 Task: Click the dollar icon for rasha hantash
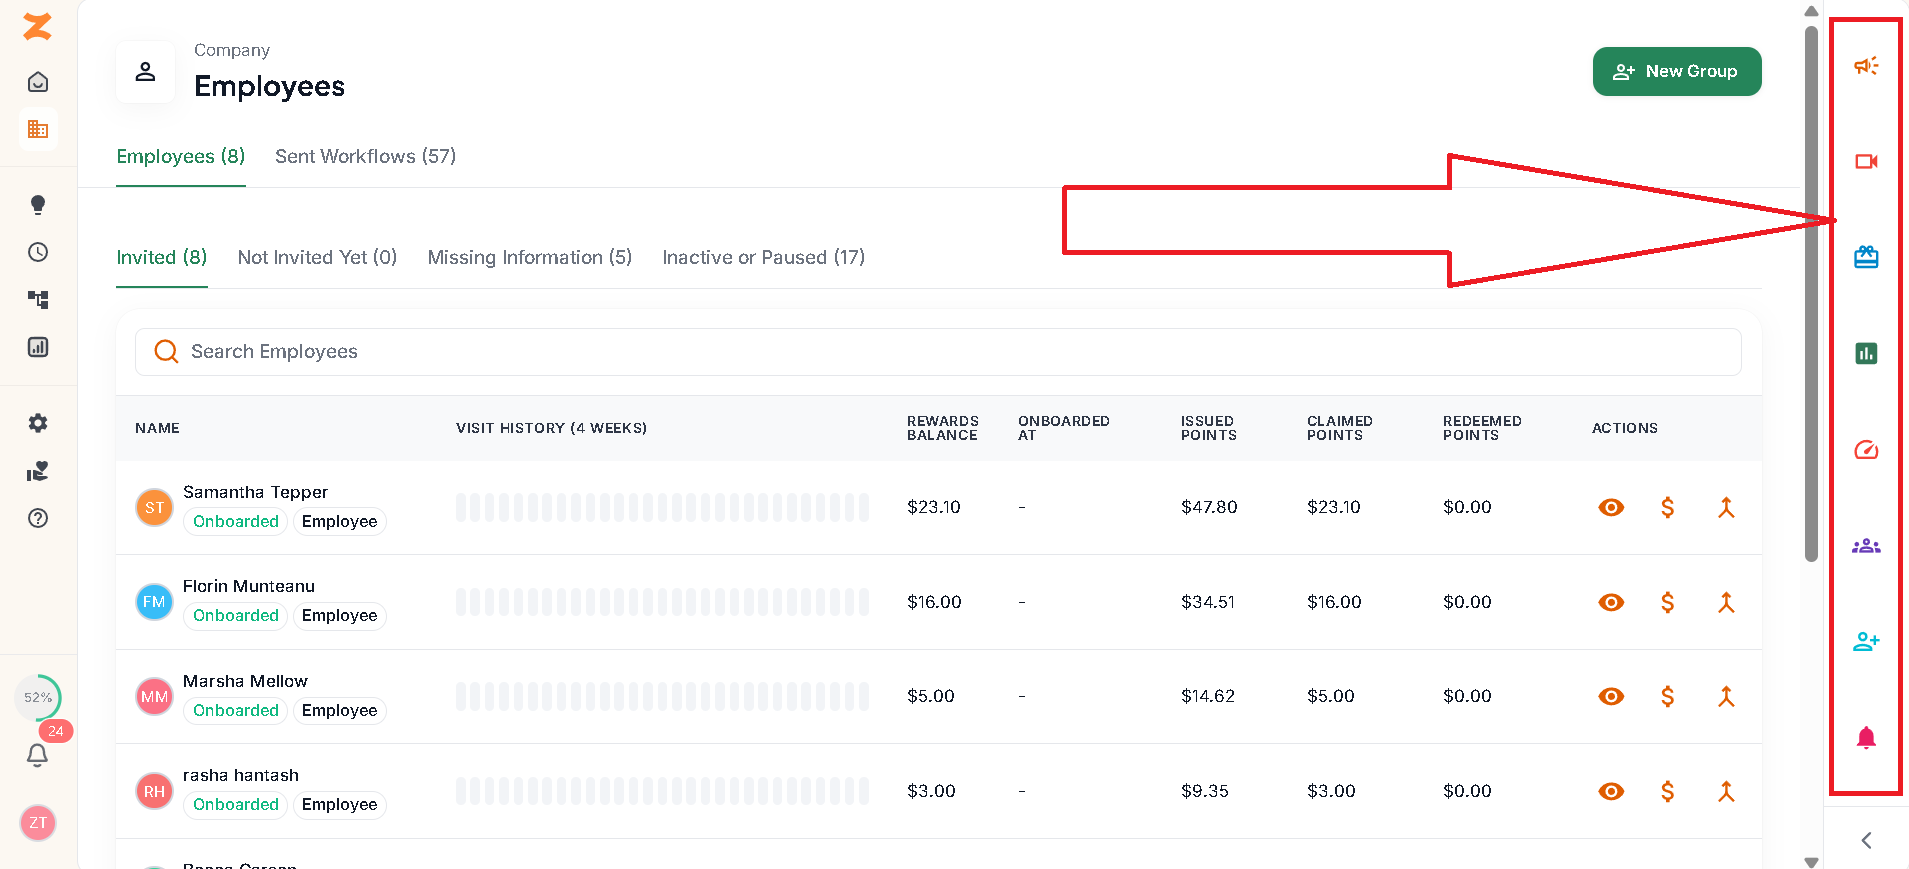pyautogui.click(x=1668, y=791)
